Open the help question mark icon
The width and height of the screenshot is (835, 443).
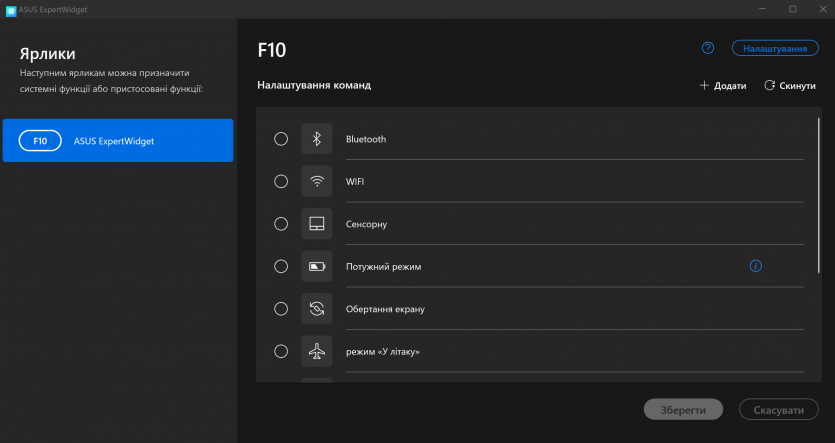pos(708,48)
